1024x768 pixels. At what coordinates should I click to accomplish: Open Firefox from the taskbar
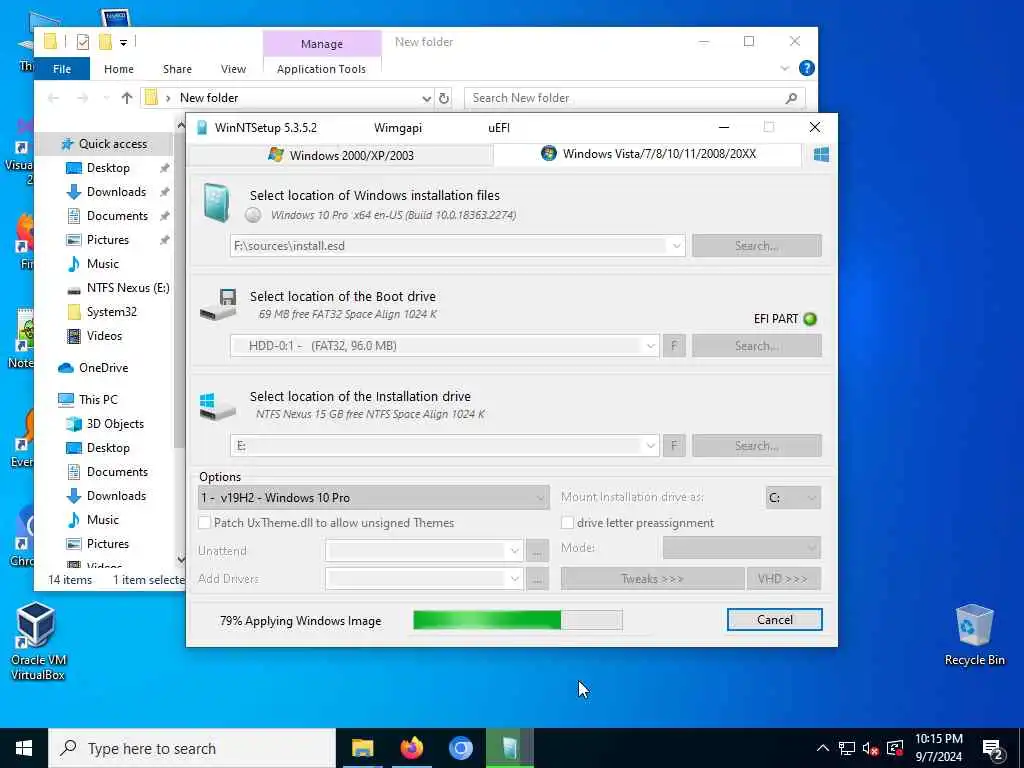click(411, 748)
